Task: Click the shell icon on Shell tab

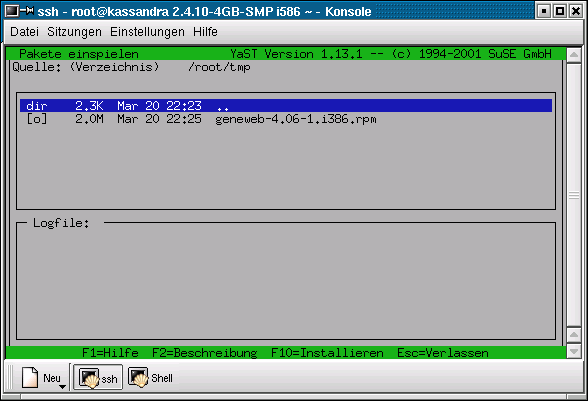Action: (138, 377)
